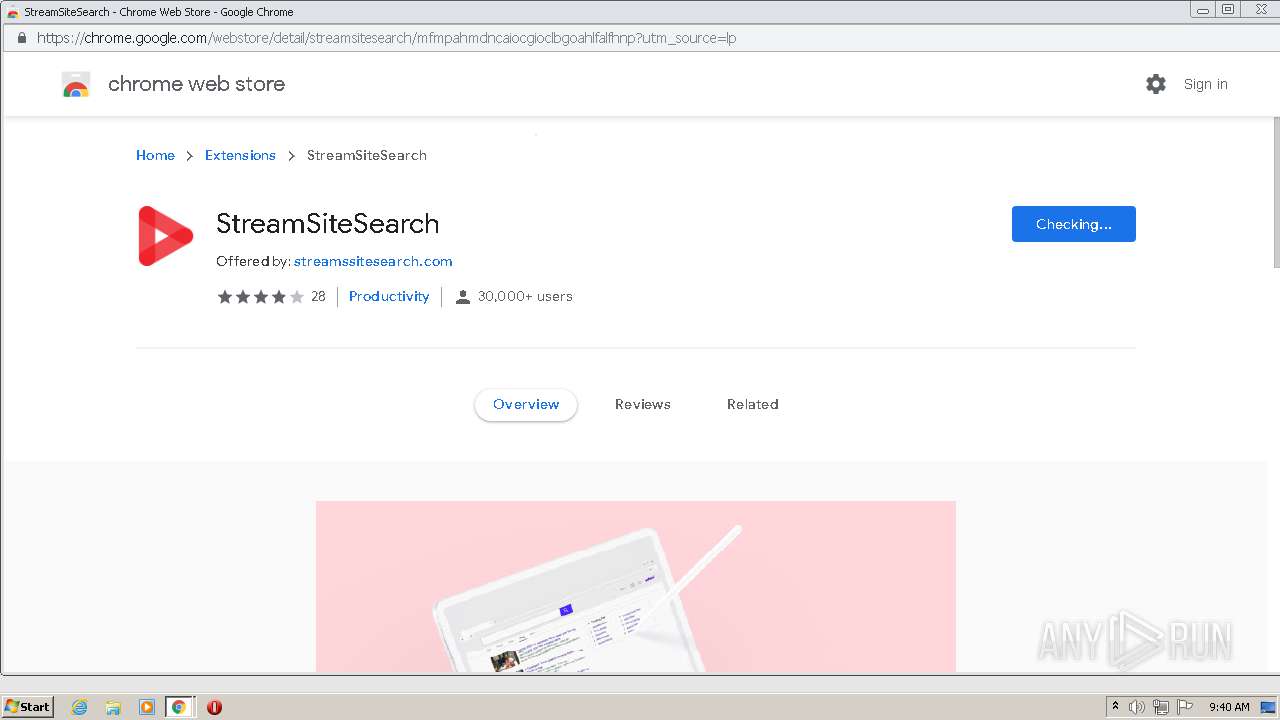
Task: Open Internet Explorer from the taskbar
Action: point(80,707)
